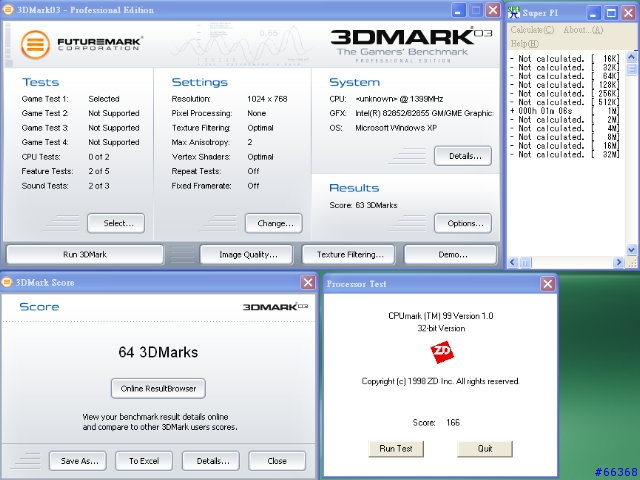The width and height of the screenshot is (640, 480).
Task: Launch the Demo... button
Action: [x=451, y=254]
